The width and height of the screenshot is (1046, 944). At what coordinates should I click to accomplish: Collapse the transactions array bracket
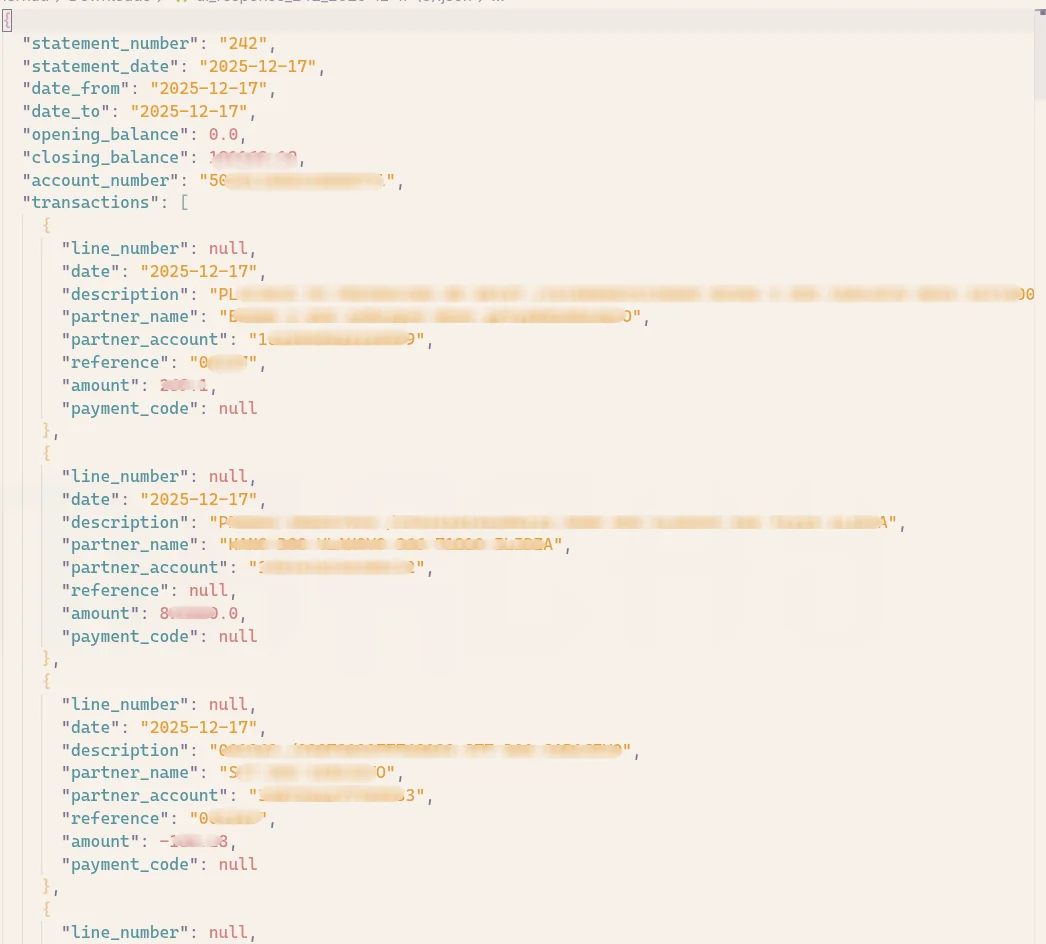184,202
